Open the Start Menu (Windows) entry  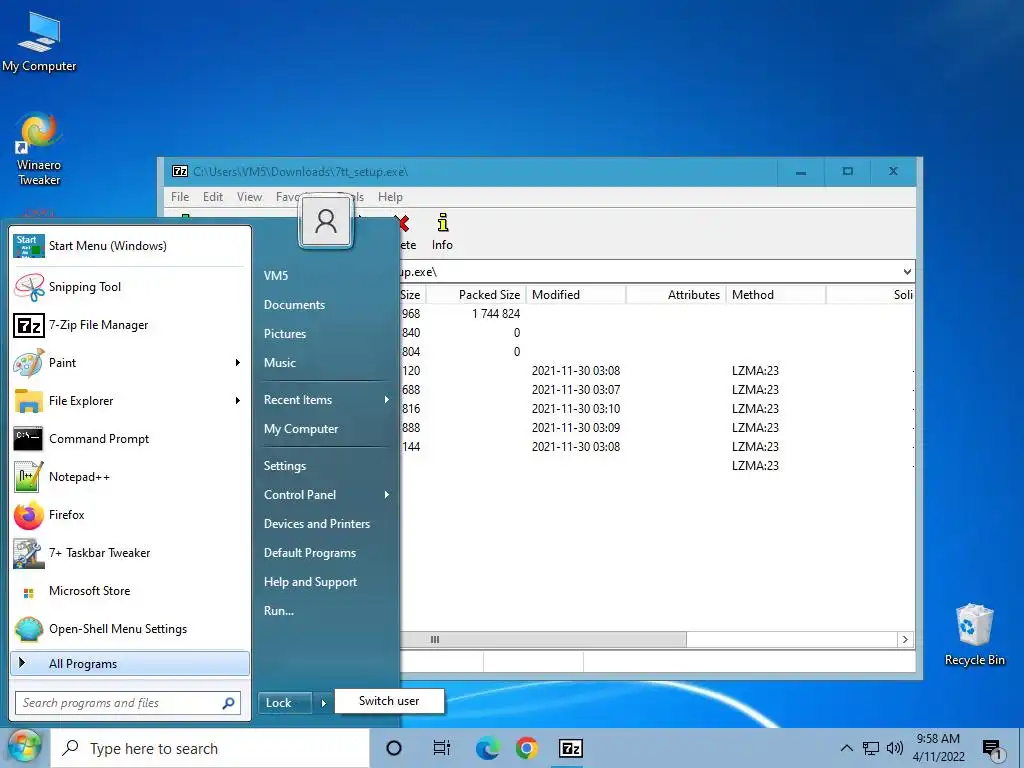pyautogui.click(x=129, y=246)
